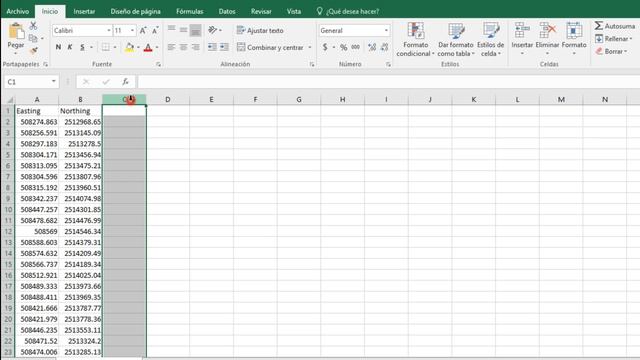Click the Borders icon
The height and width of the screenshot is (360, 640).
click(106, 47)
